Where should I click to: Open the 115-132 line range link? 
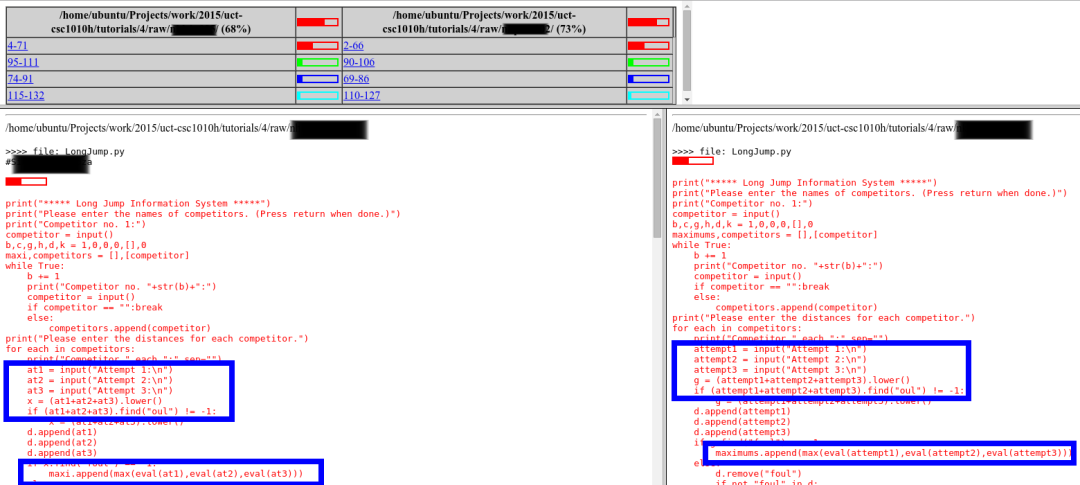tap(25, 95)
